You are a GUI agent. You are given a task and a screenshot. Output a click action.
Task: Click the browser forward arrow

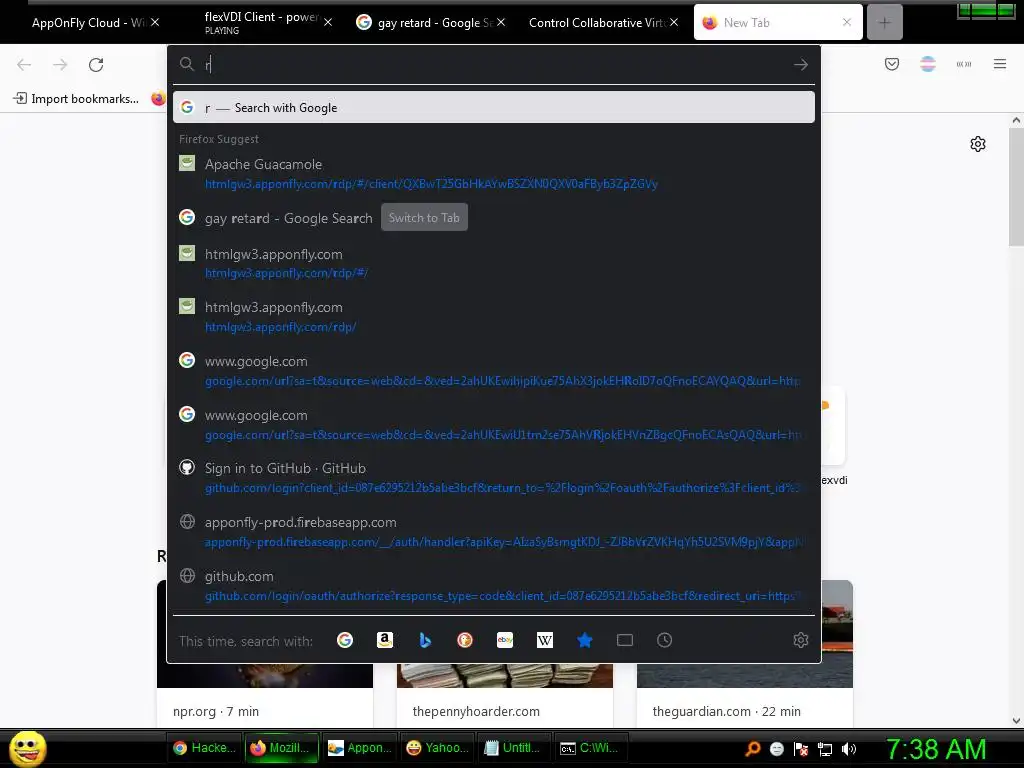click(60, 65)
